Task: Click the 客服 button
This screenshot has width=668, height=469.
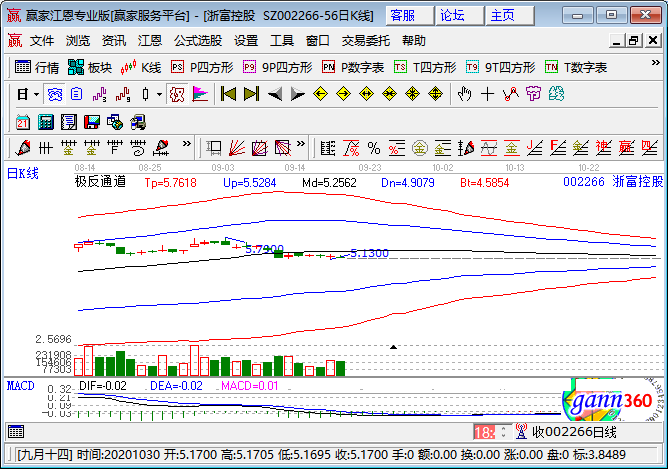Action: point(409,16)
